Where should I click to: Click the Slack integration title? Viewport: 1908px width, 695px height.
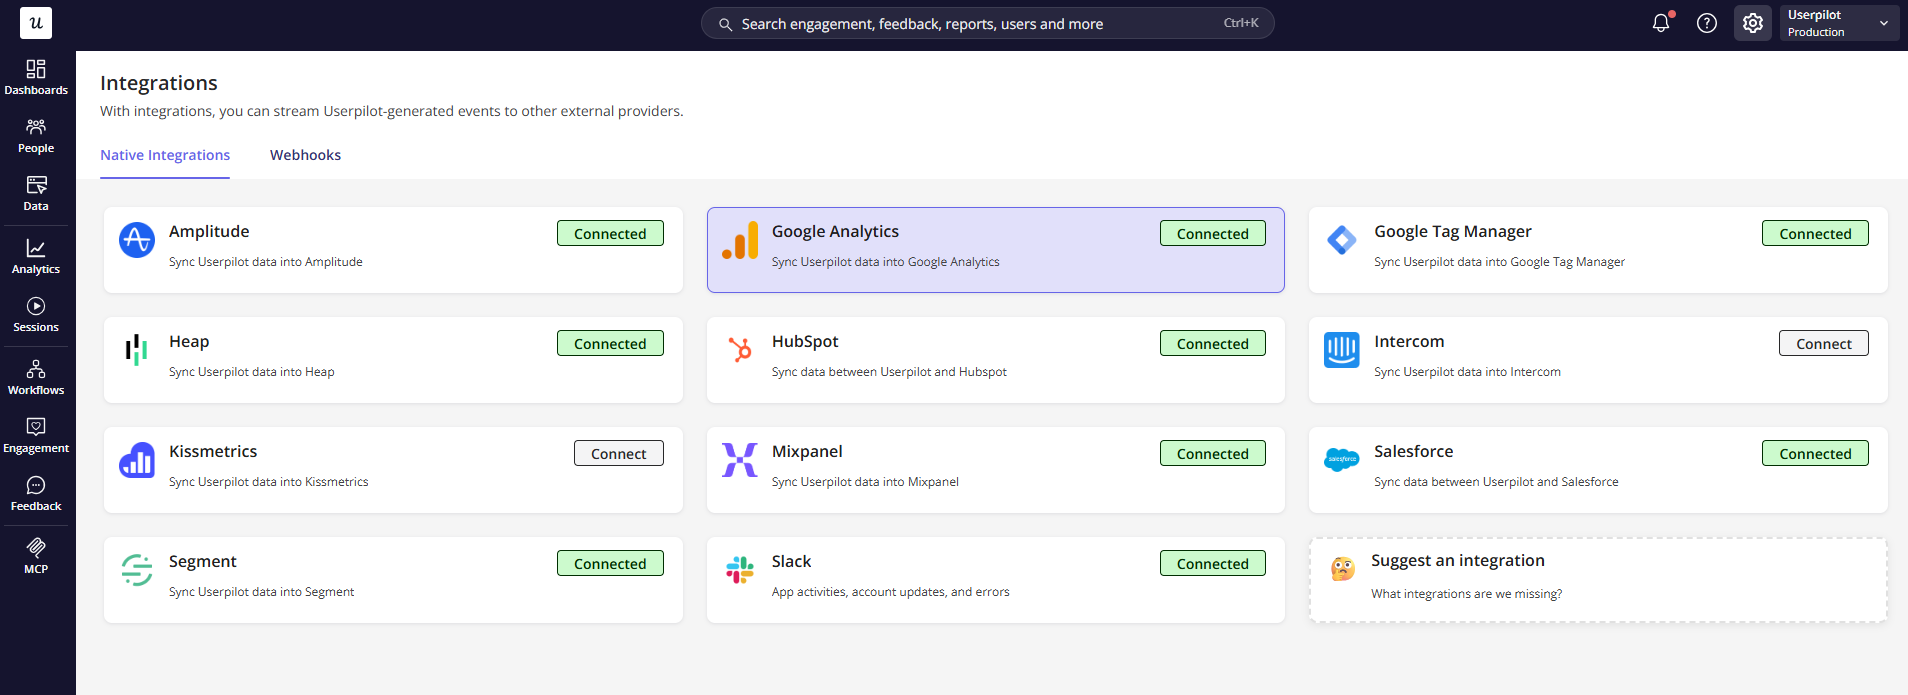click(791, 561)
